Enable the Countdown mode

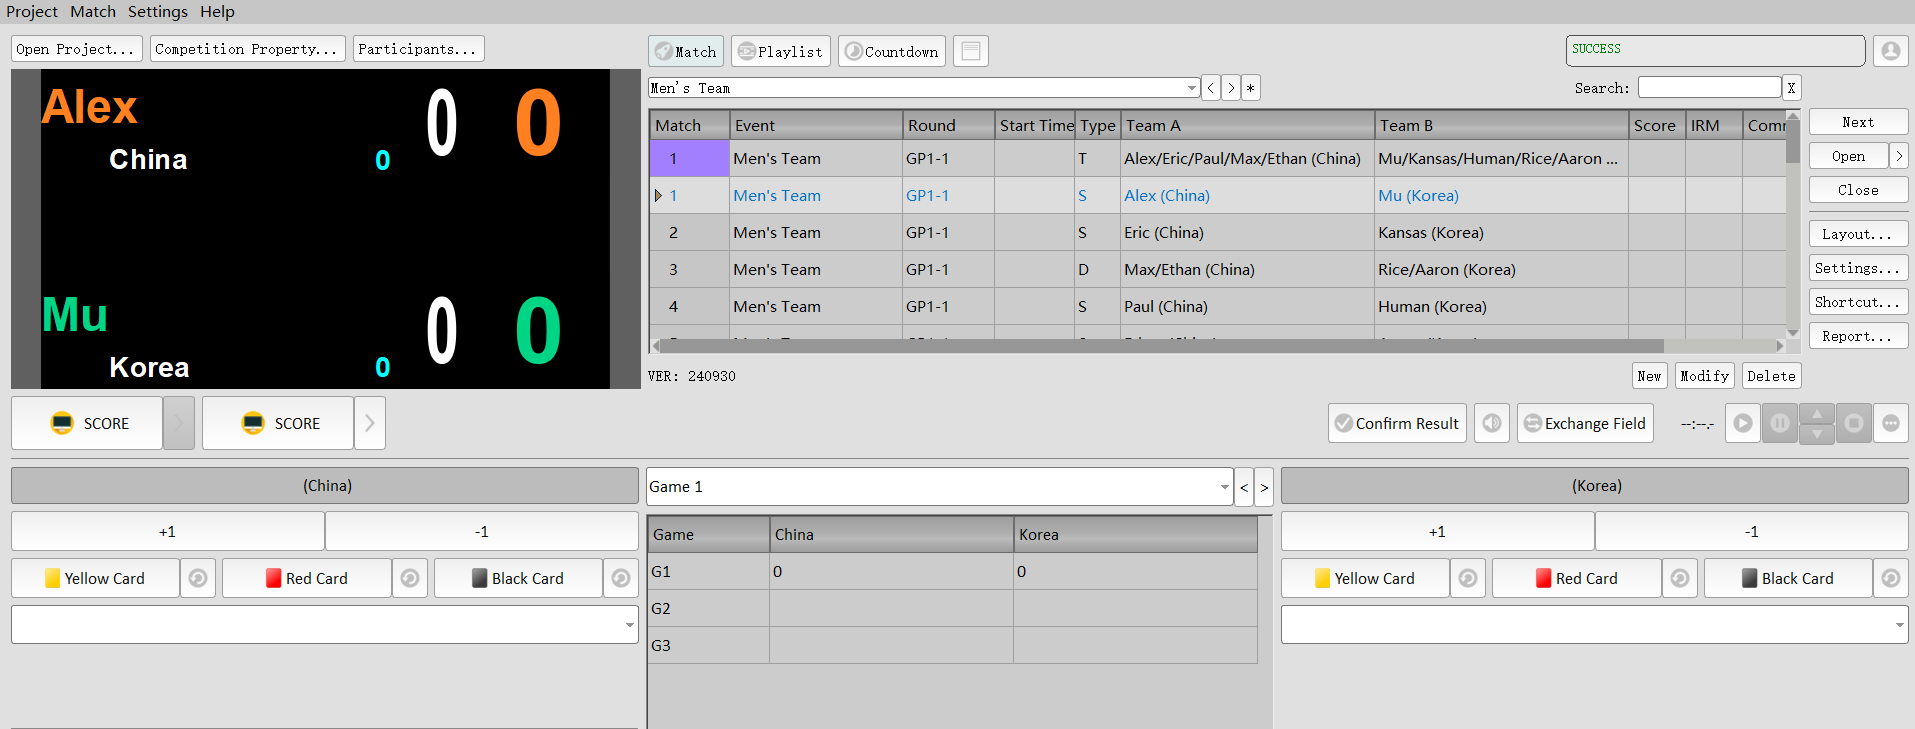click(891, 51)
